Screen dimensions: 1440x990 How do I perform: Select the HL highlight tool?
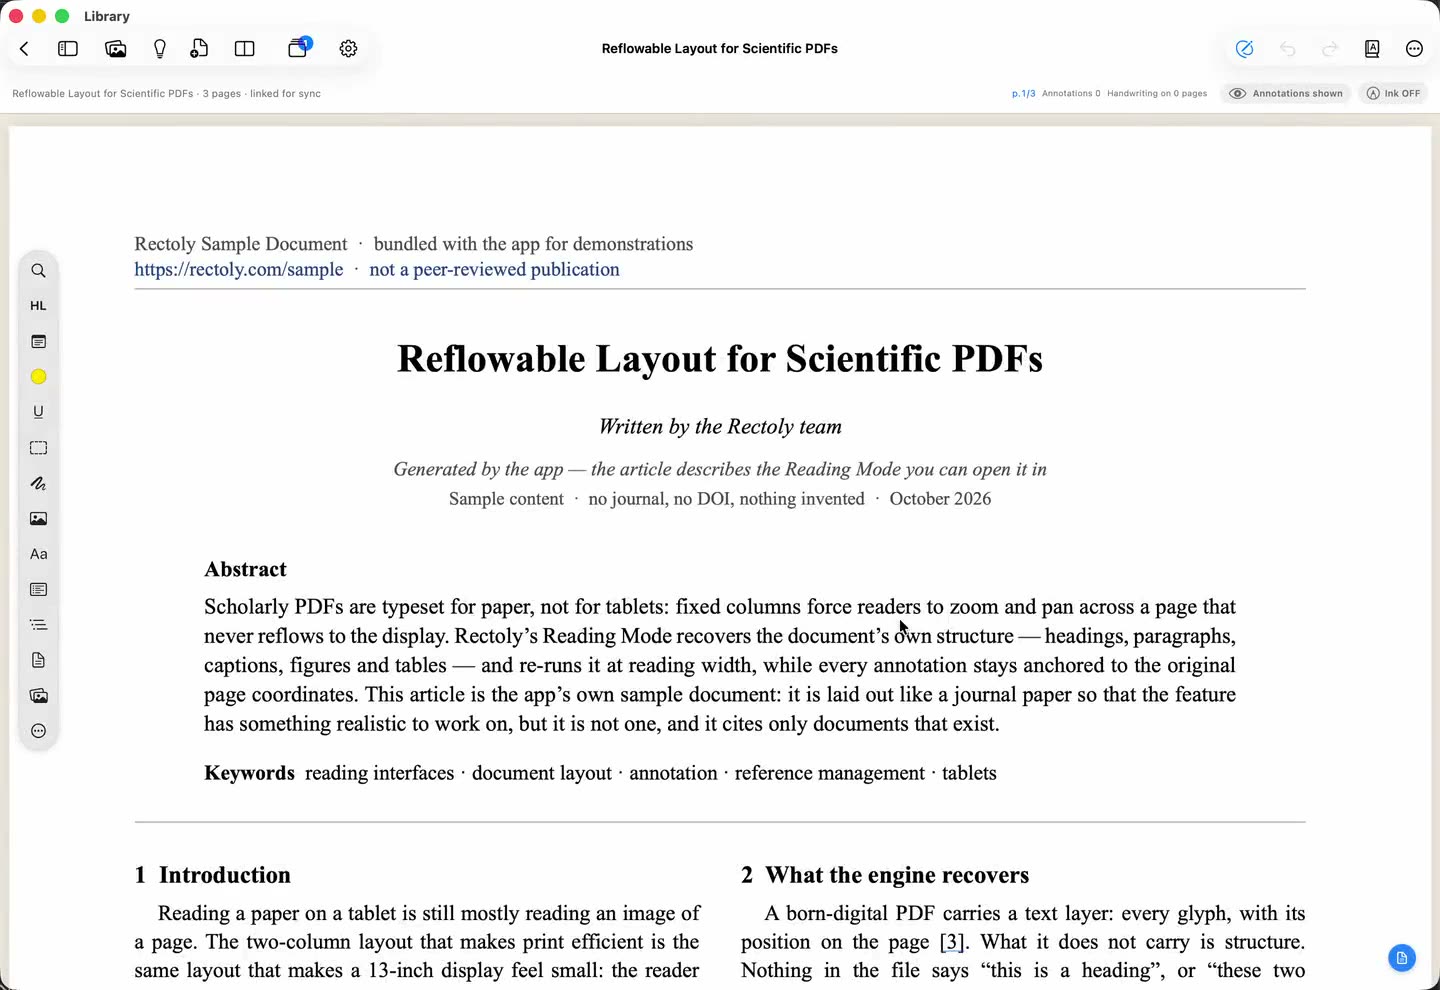pos(38,306)
